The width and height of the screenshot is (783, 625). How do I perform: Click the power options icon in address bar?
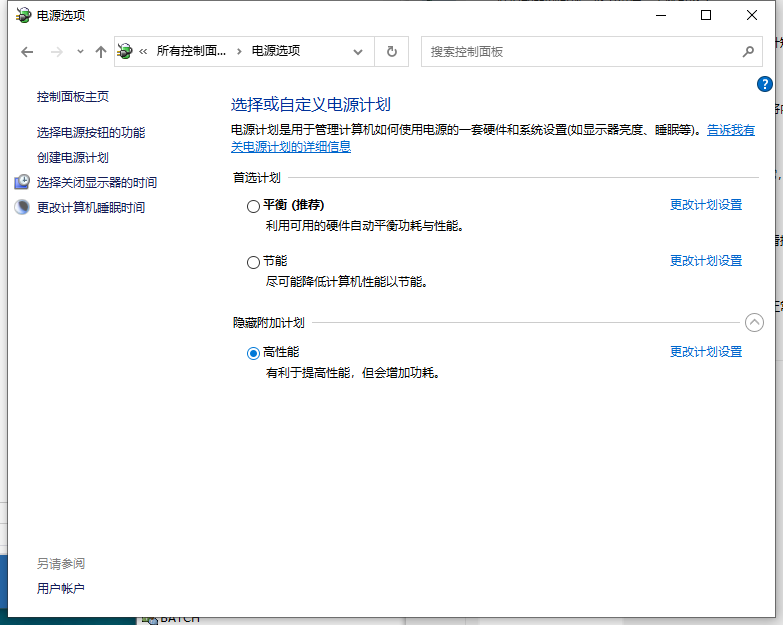pyautogui.click(x=126, y=51)
